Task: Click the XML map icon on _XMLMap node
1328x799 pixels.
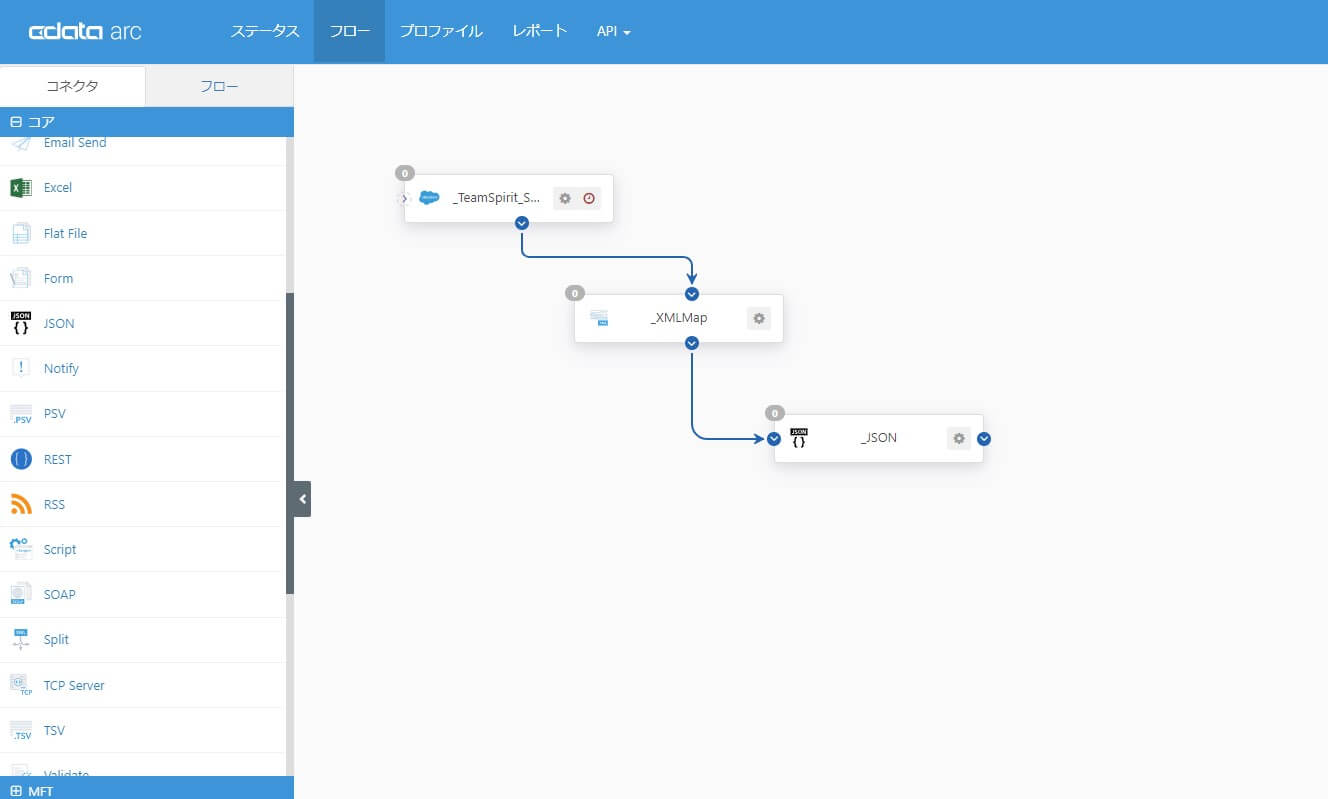Action: coord(599,318)
